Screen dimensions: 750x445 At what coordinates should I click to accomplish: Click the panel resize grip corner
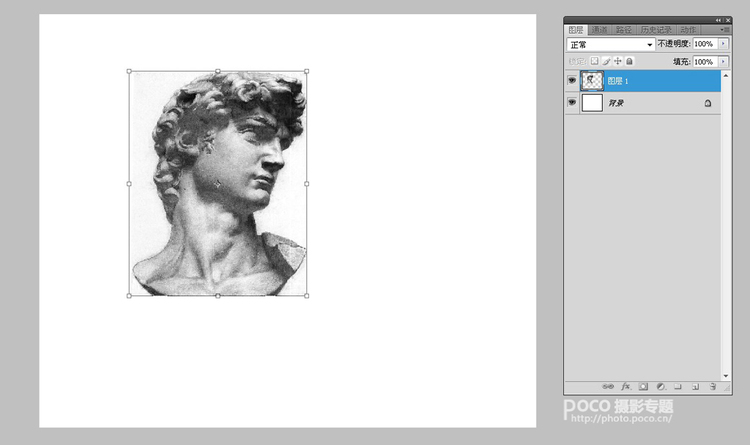point(728,388)
